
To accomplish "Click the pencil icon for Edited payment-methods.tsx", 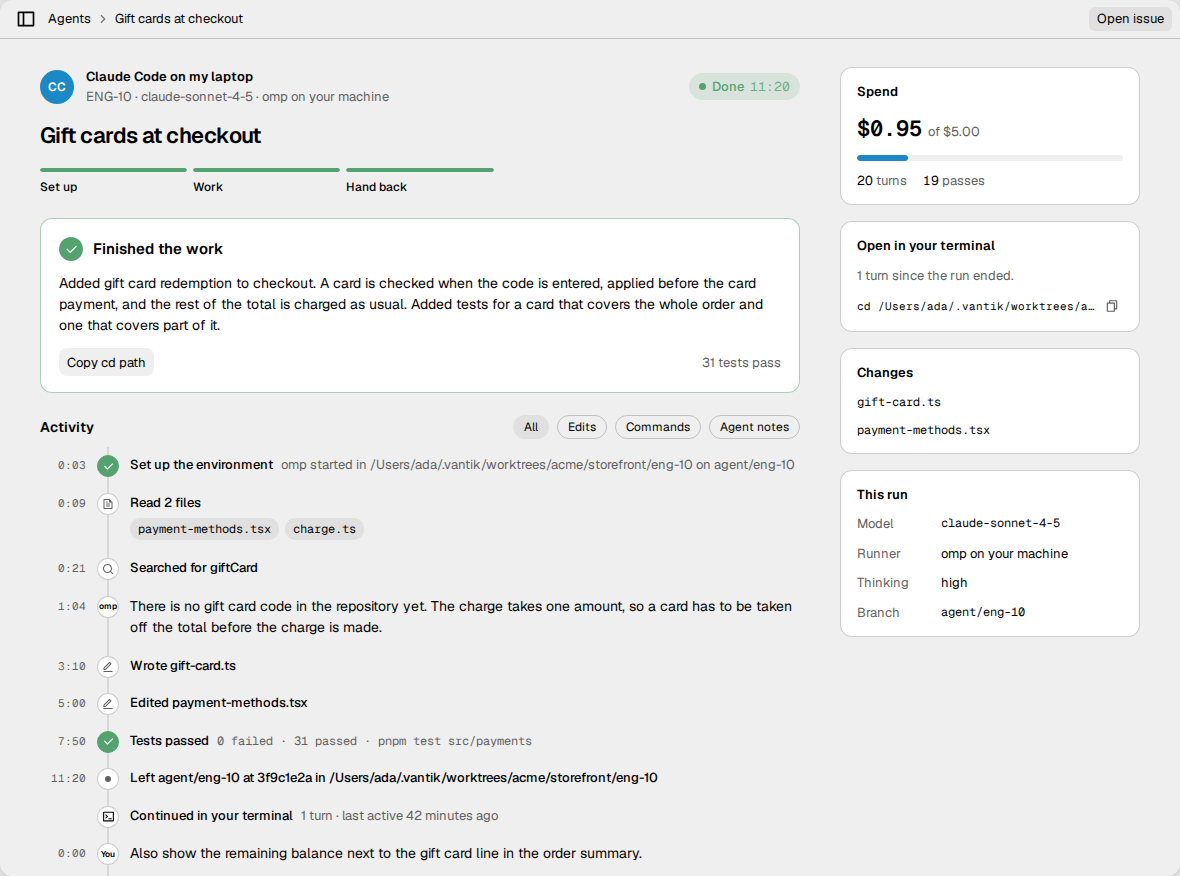I will coord(108,704).
